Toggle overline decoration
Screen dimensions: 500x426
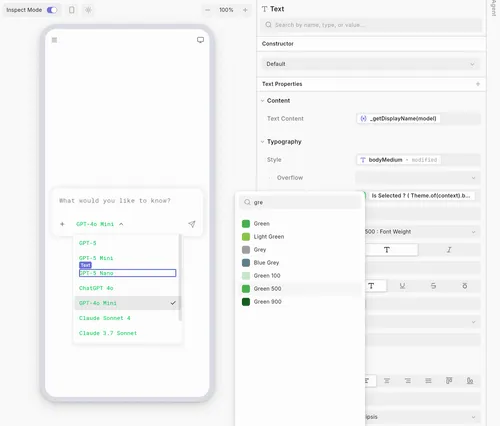(465, 286)
